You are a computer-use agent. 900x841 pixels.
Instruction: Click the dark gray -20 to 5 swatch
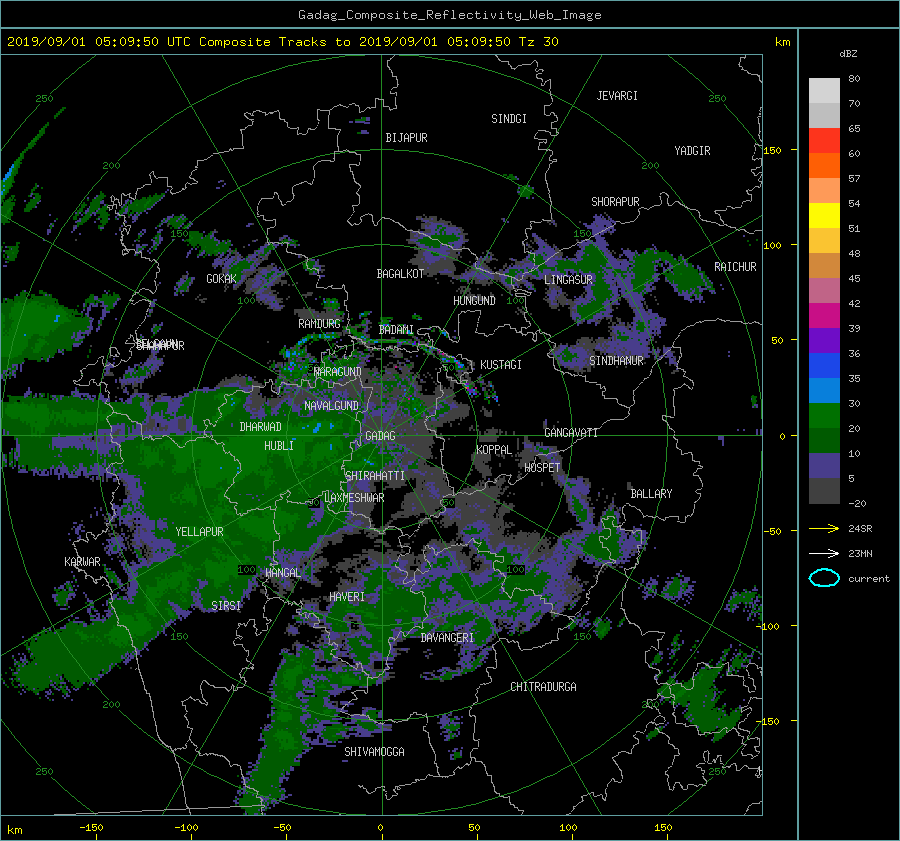click(x=824, y=491)
